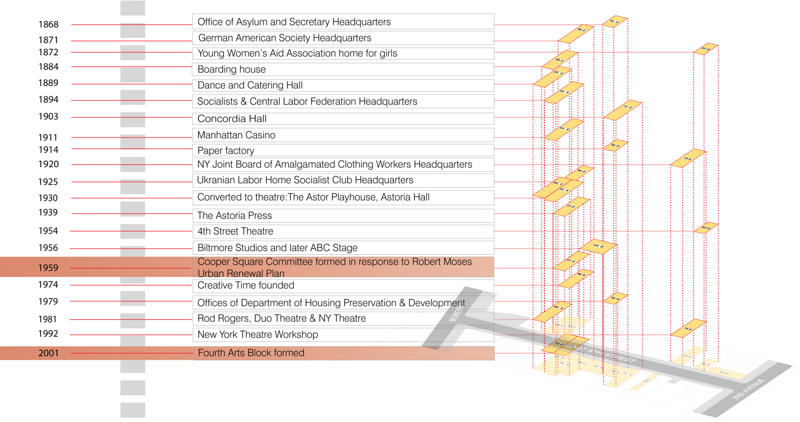The width and height of the screenshot is (800, 422).
Task: Click 'German American Society Headquarters' entry
Action: (x=343, y=38)
